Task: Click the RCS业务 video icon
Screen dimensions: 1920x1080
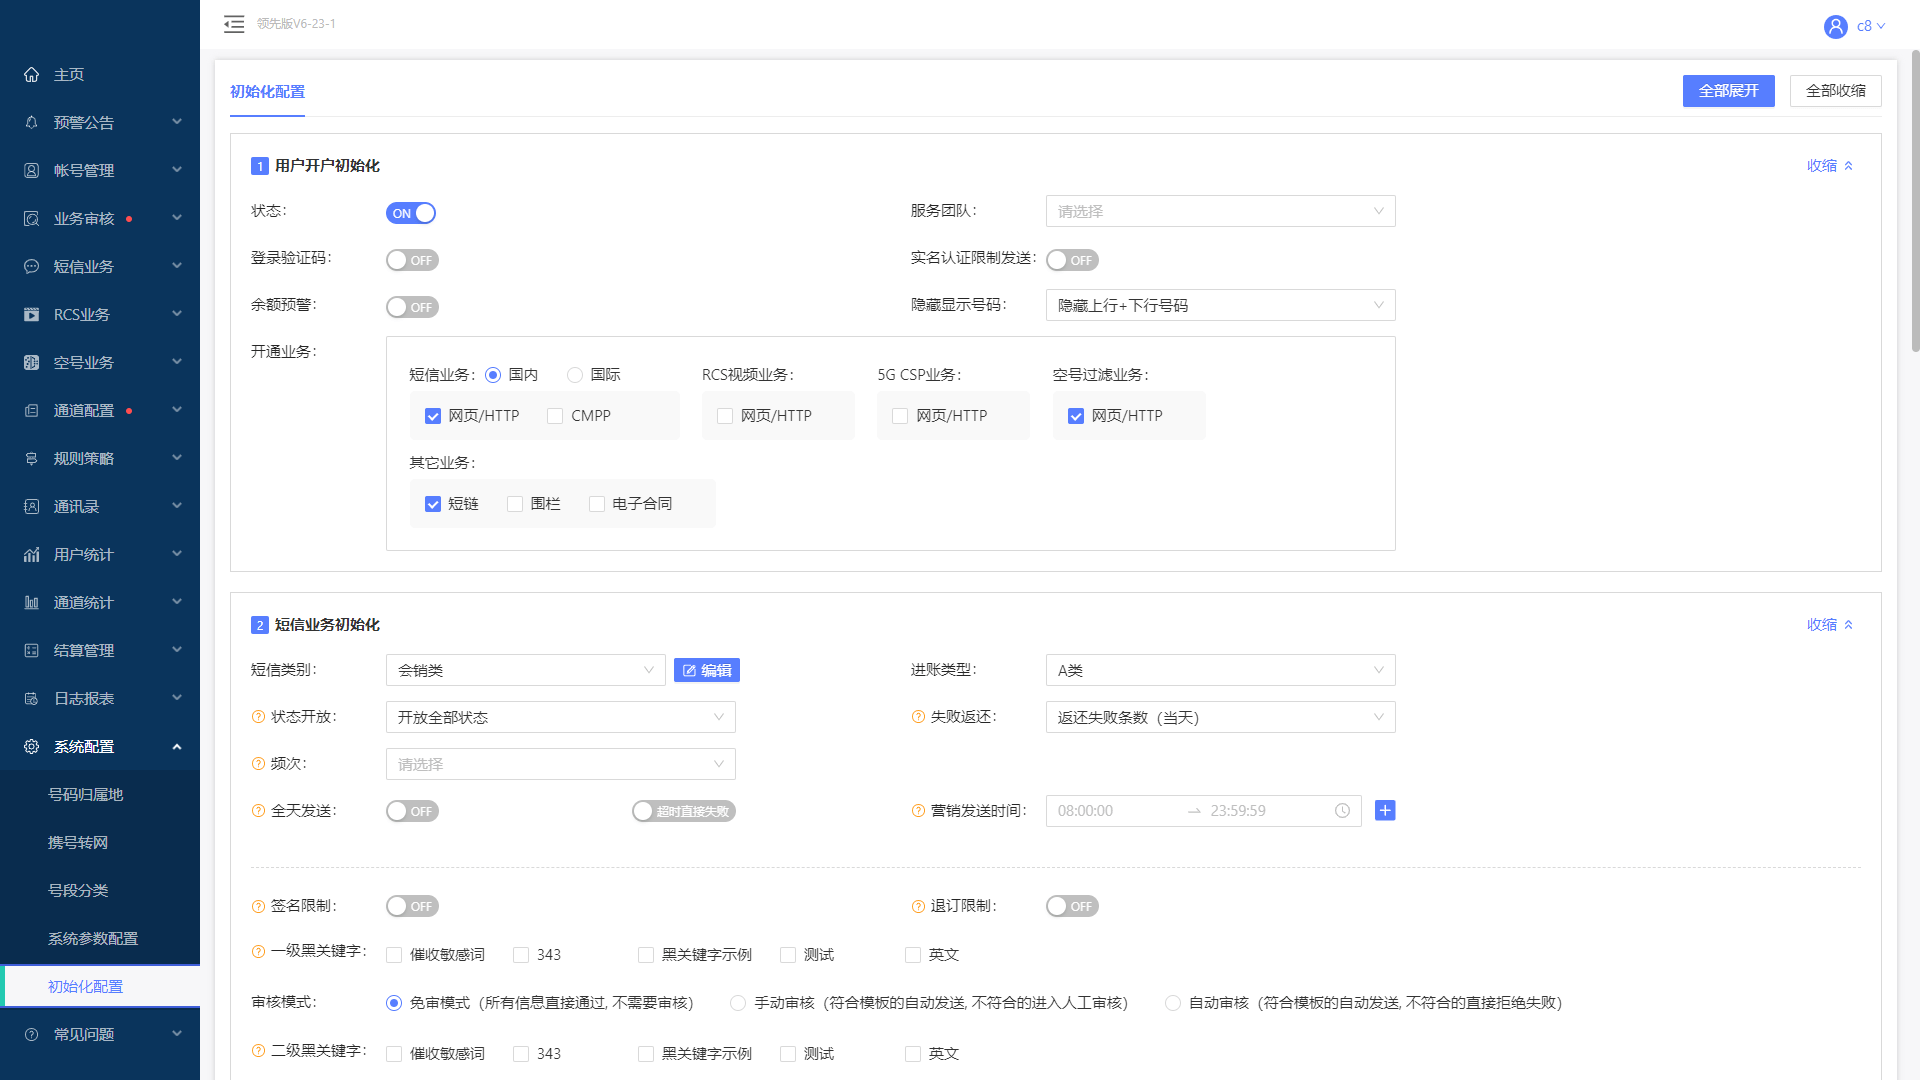Action: point(32,315)
